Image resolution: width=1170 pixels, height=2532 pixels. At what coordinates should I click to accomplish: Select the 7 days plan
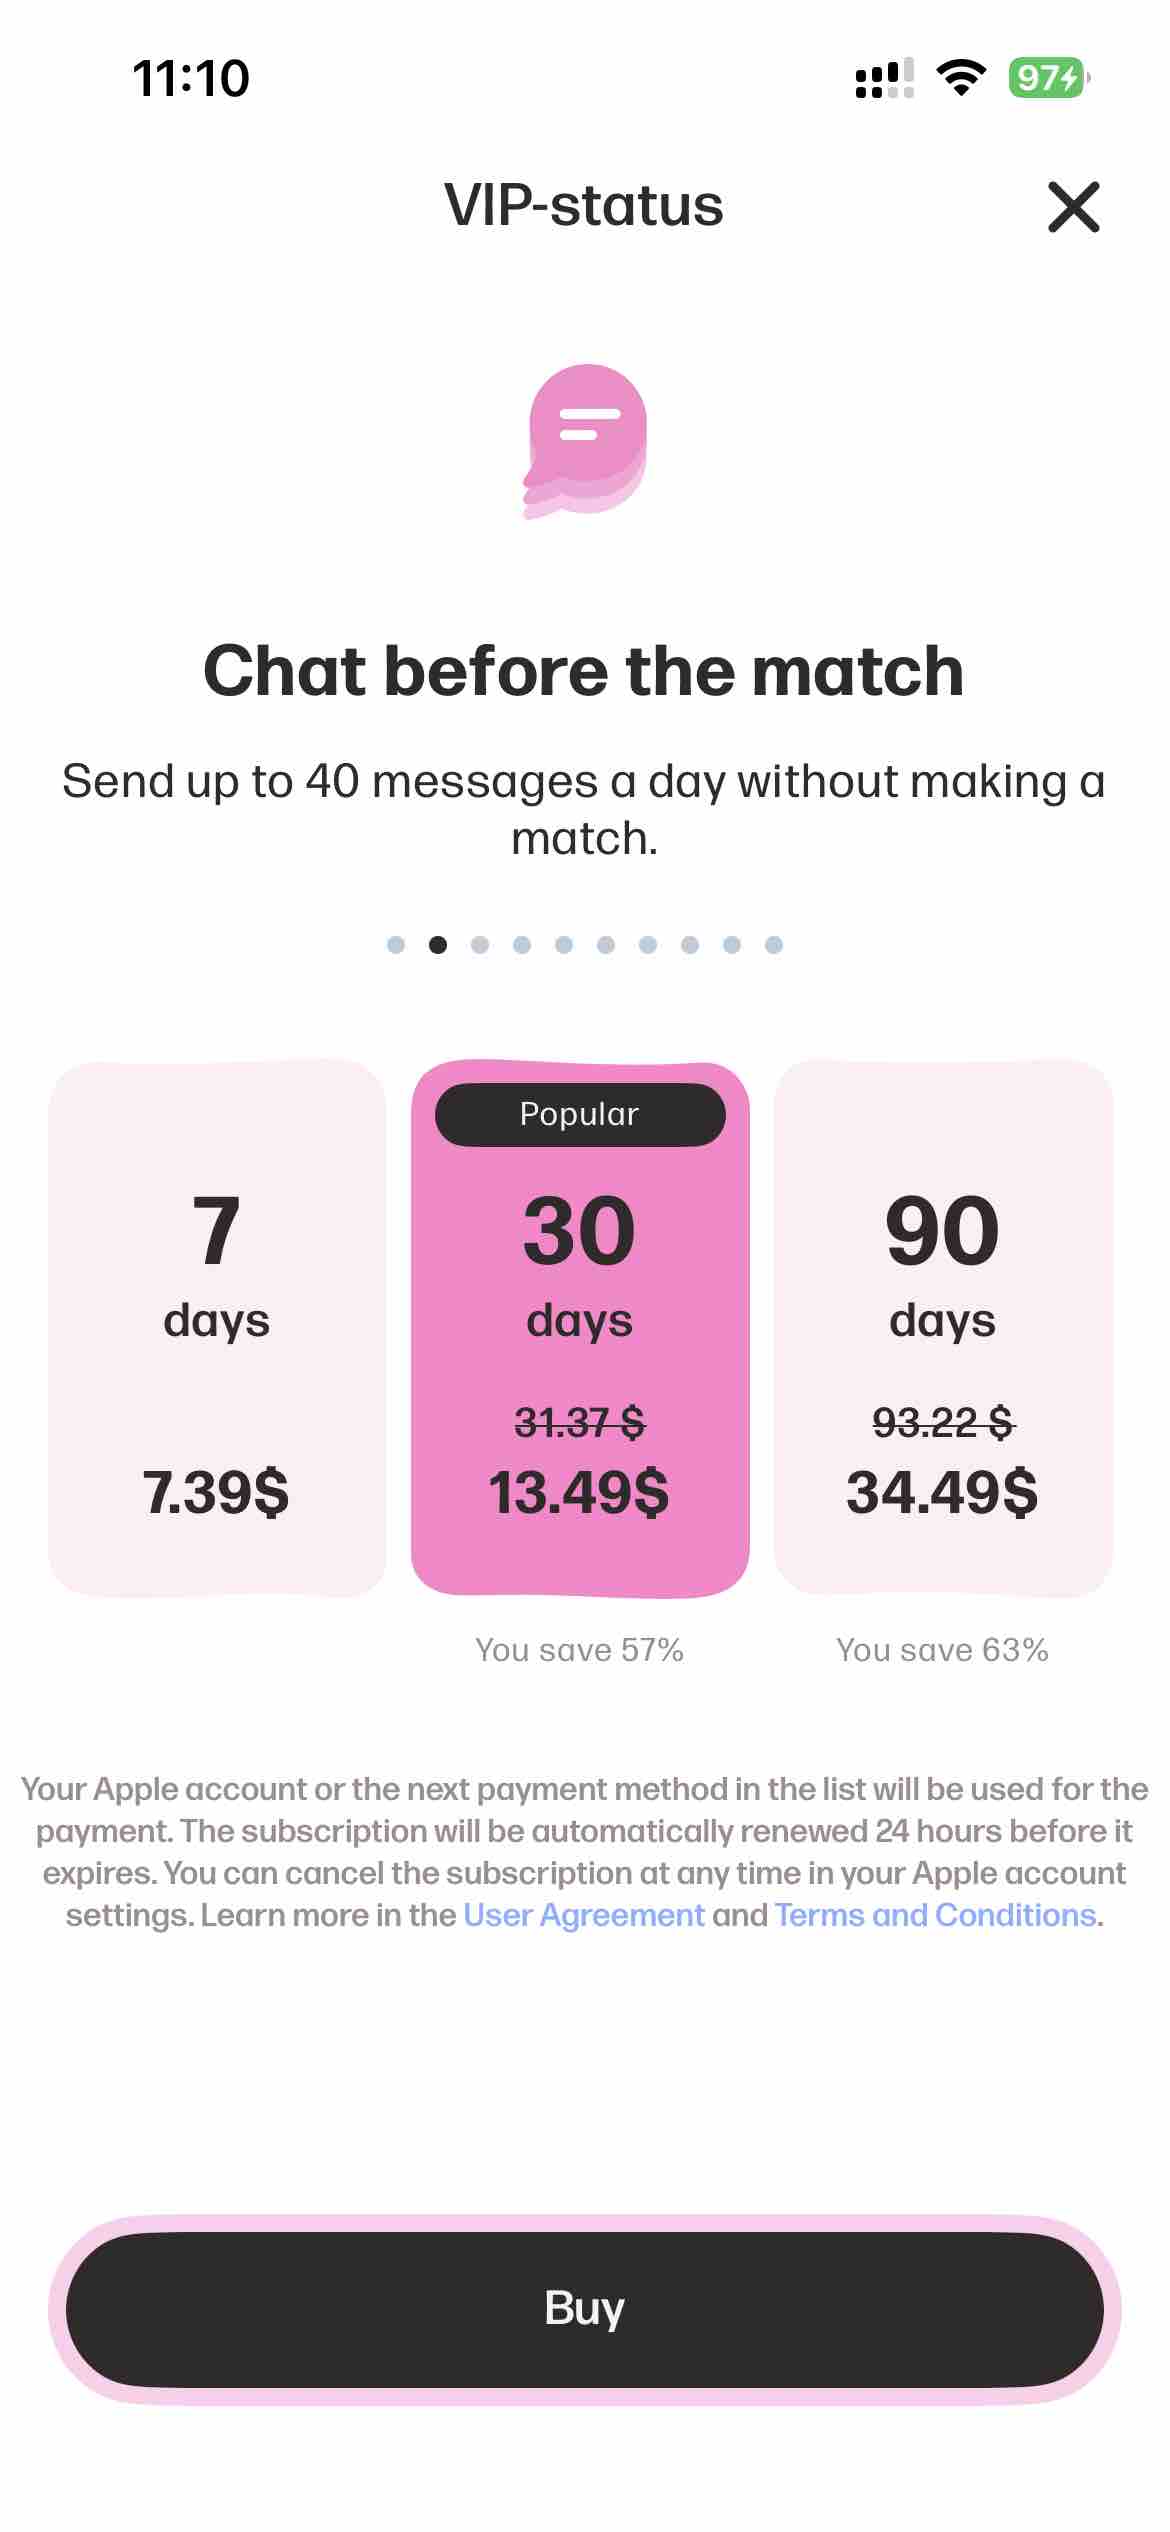click(x=217, y=1328)
